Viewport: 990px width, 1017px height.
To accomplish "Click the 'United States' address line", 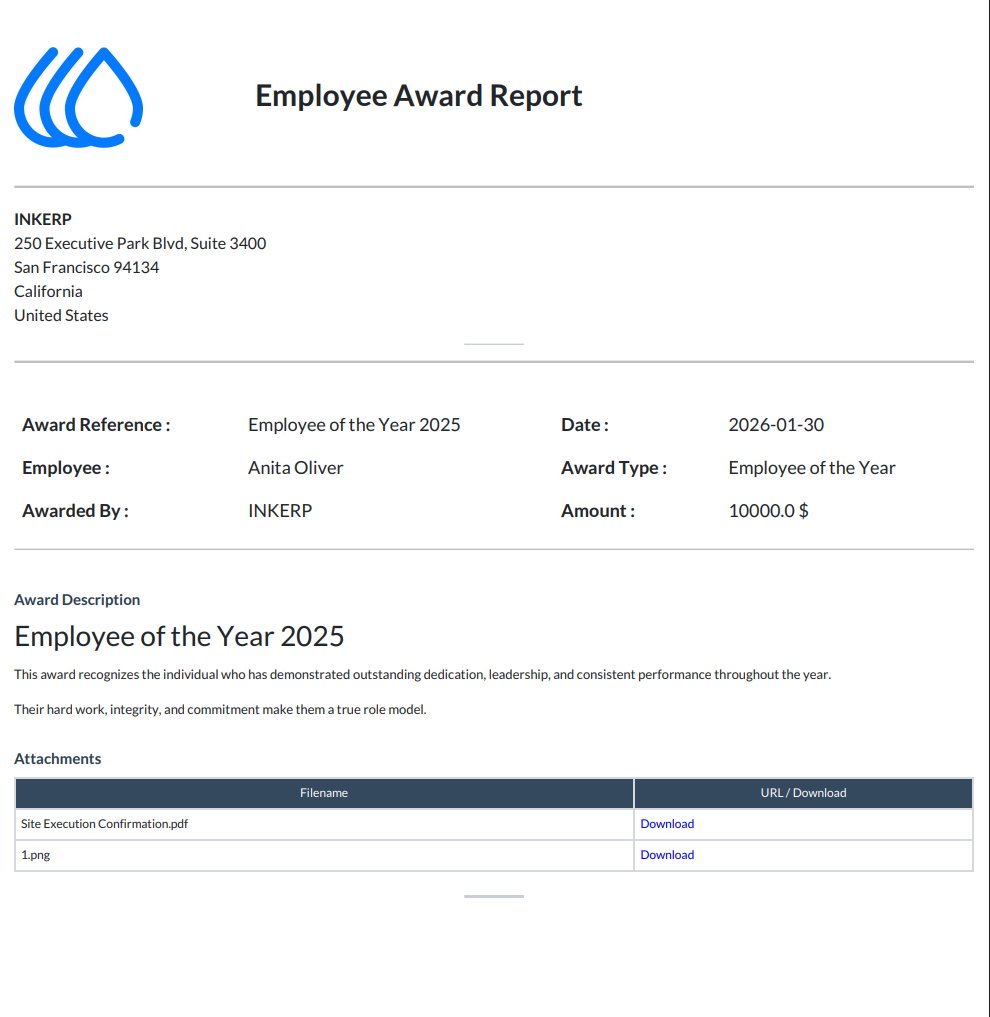I will tap(61, 315).
